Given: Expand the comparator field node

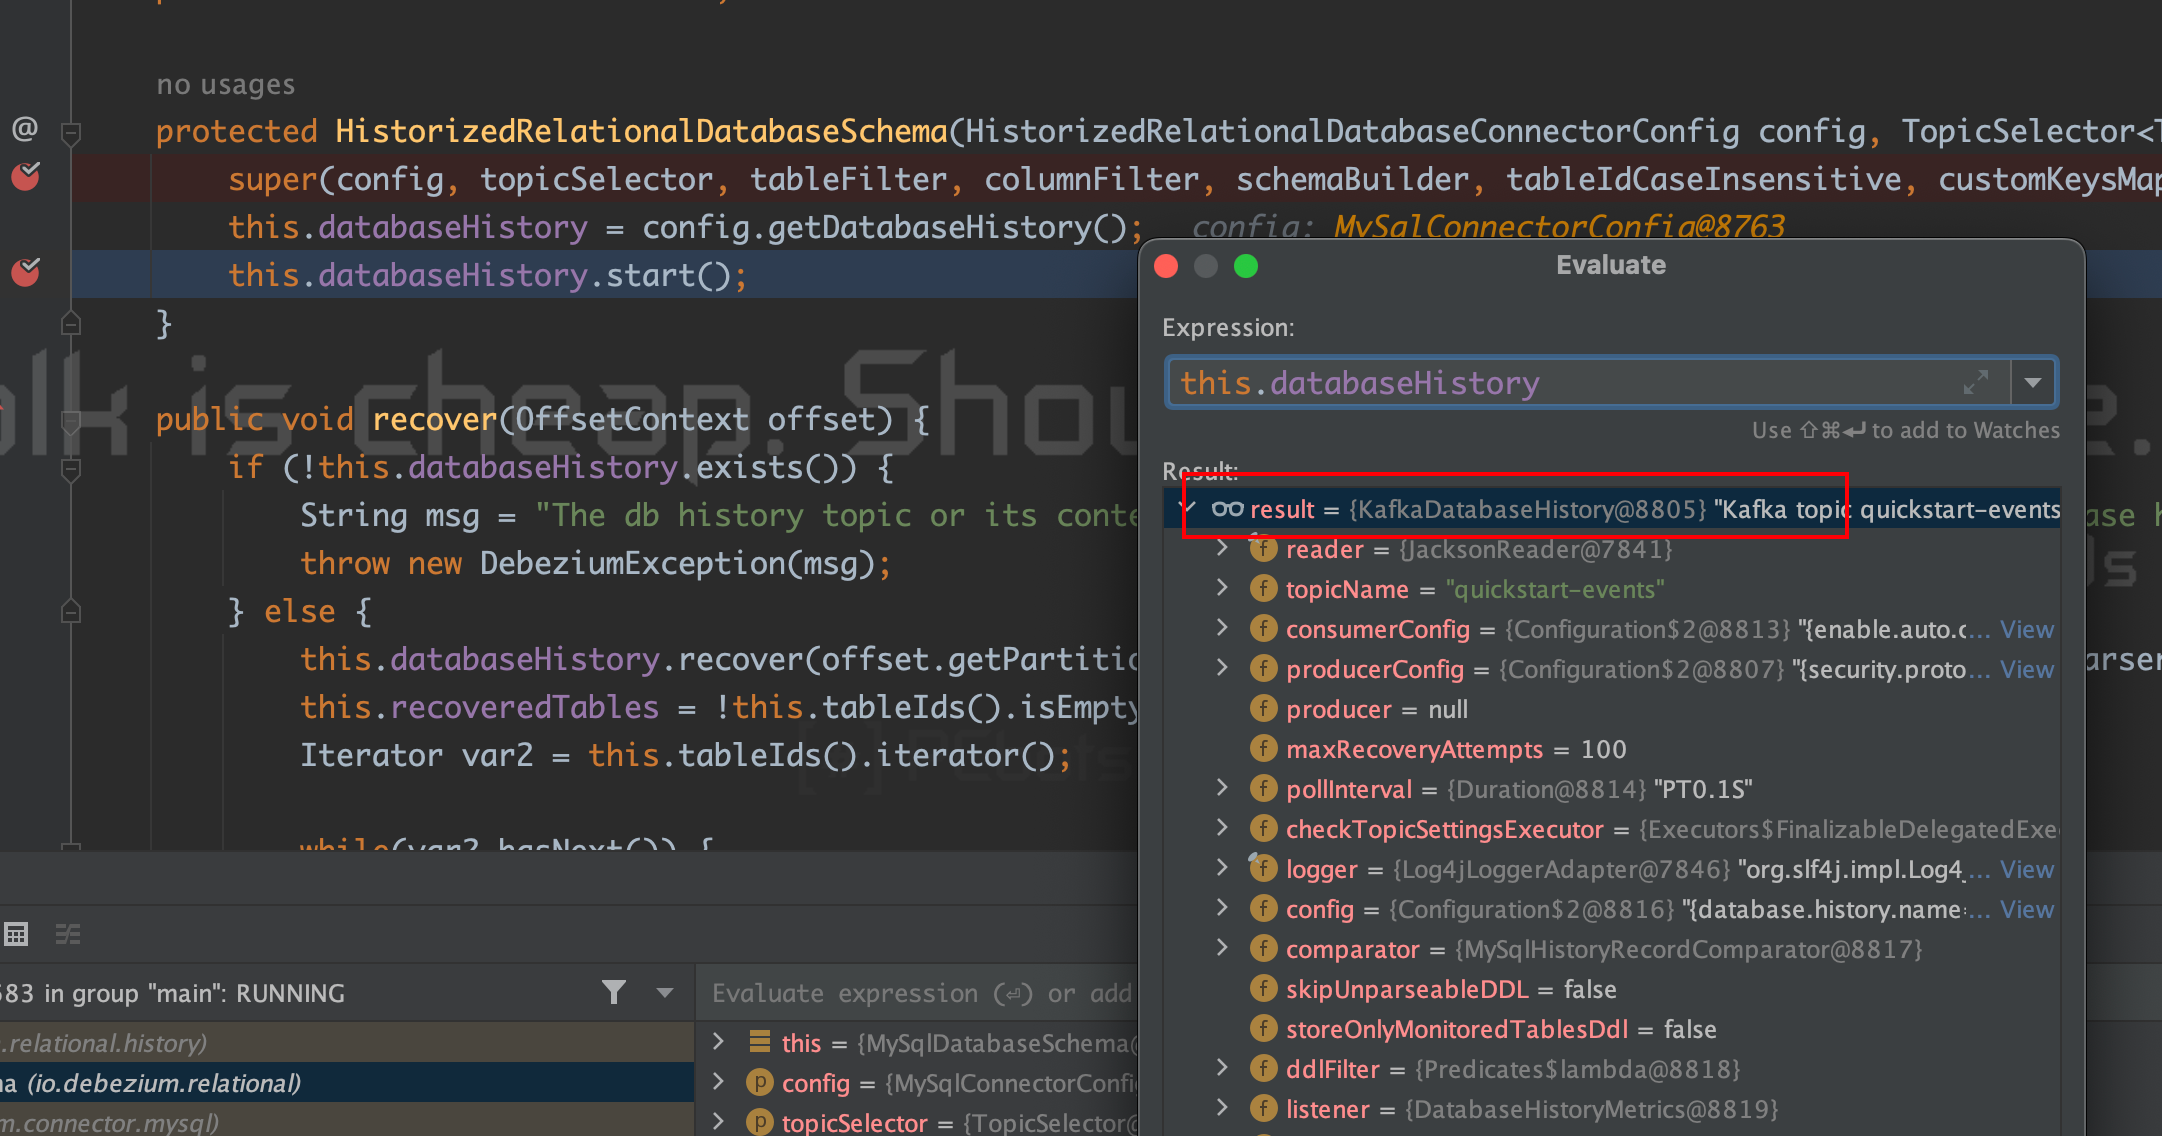Looking at the screenshot, I should [x=1222, y=948].
